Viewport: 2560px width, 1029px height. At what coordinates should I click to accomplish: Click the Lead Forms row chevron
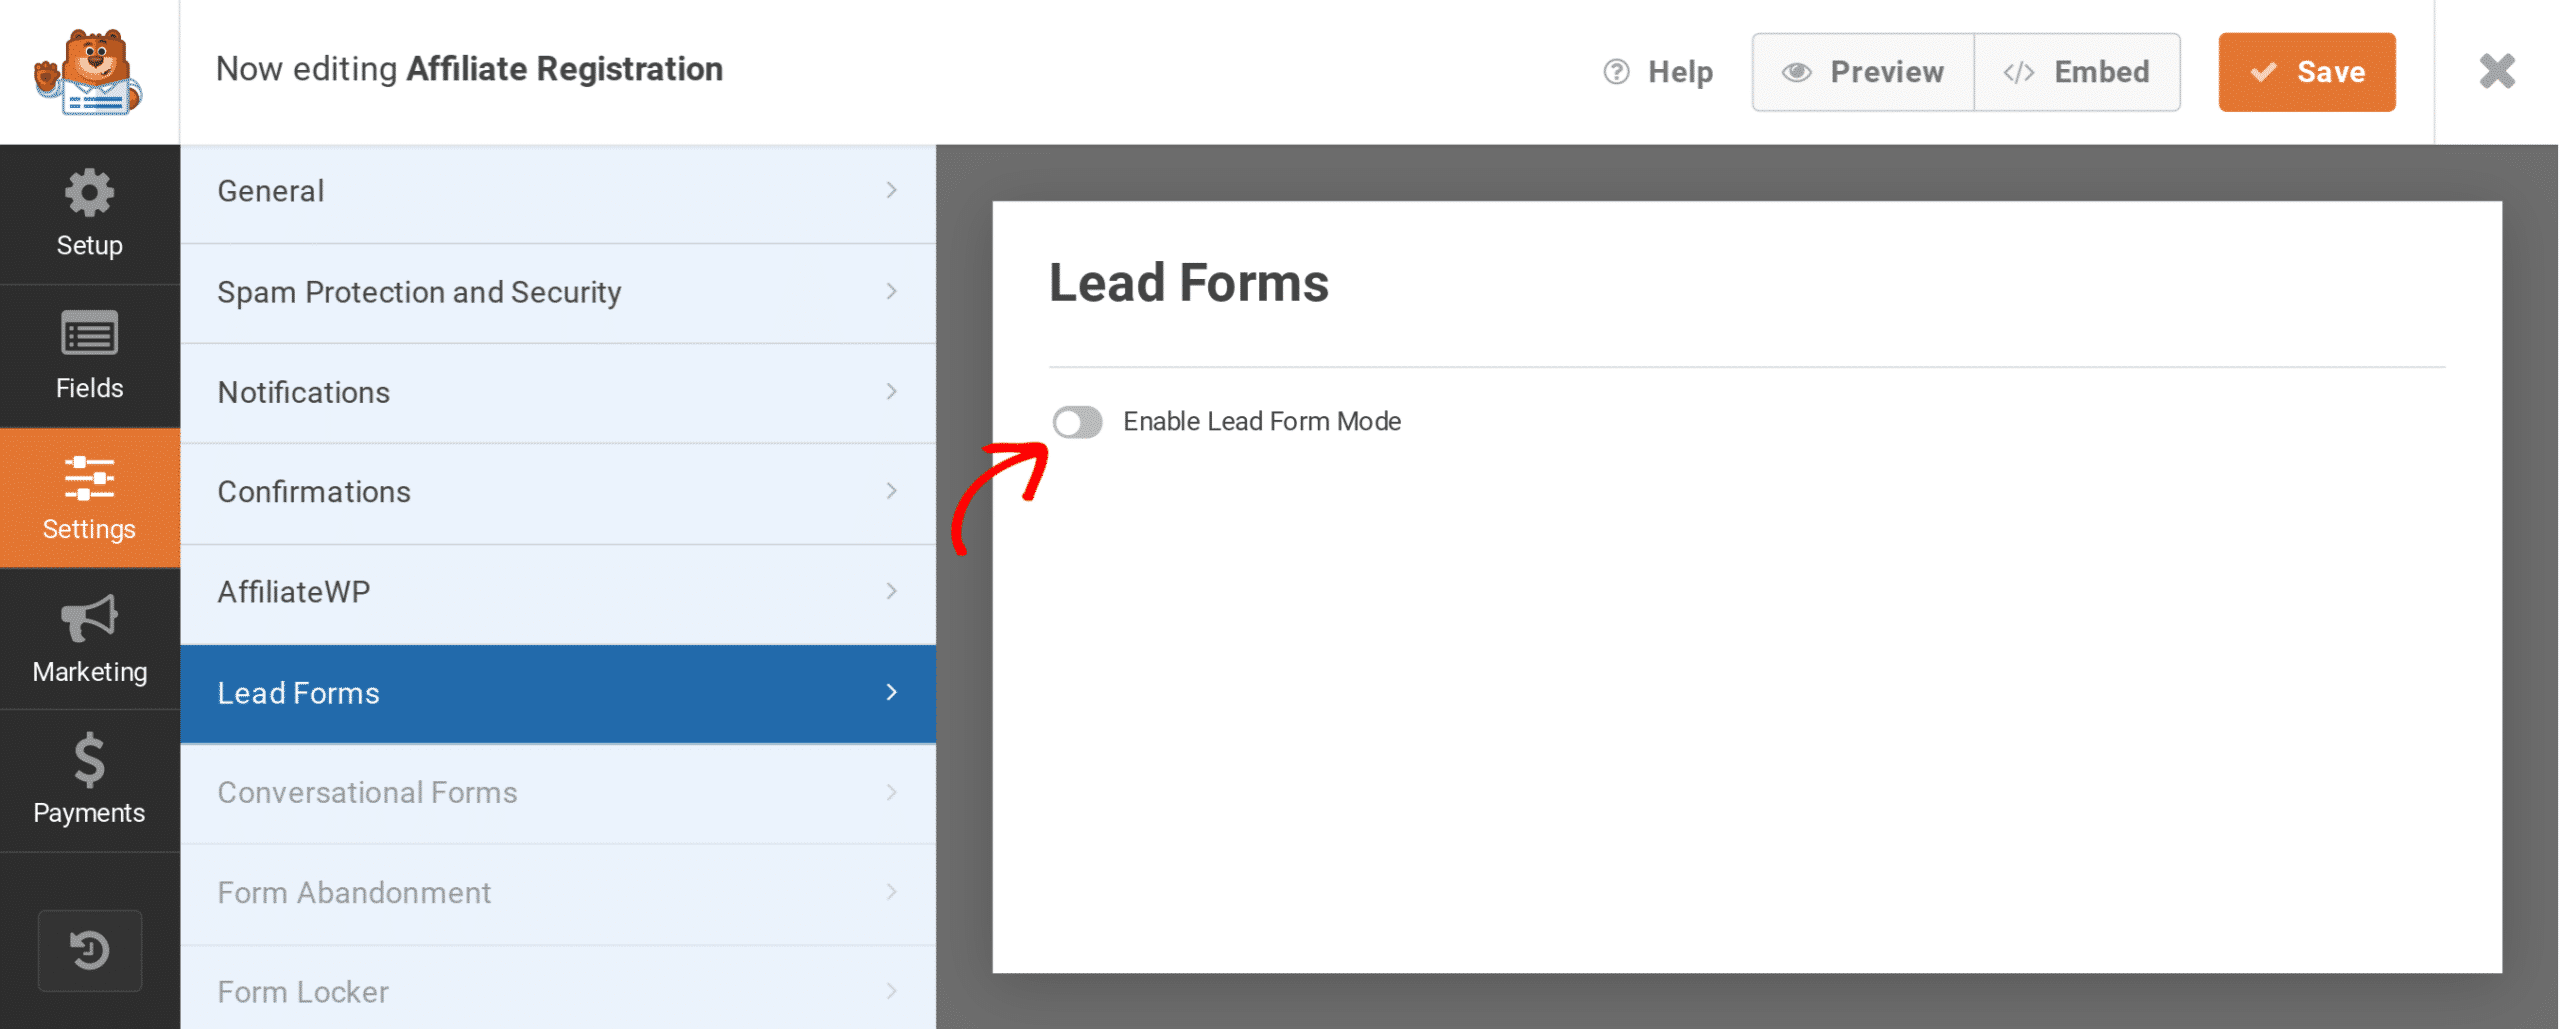coord(891,692)
